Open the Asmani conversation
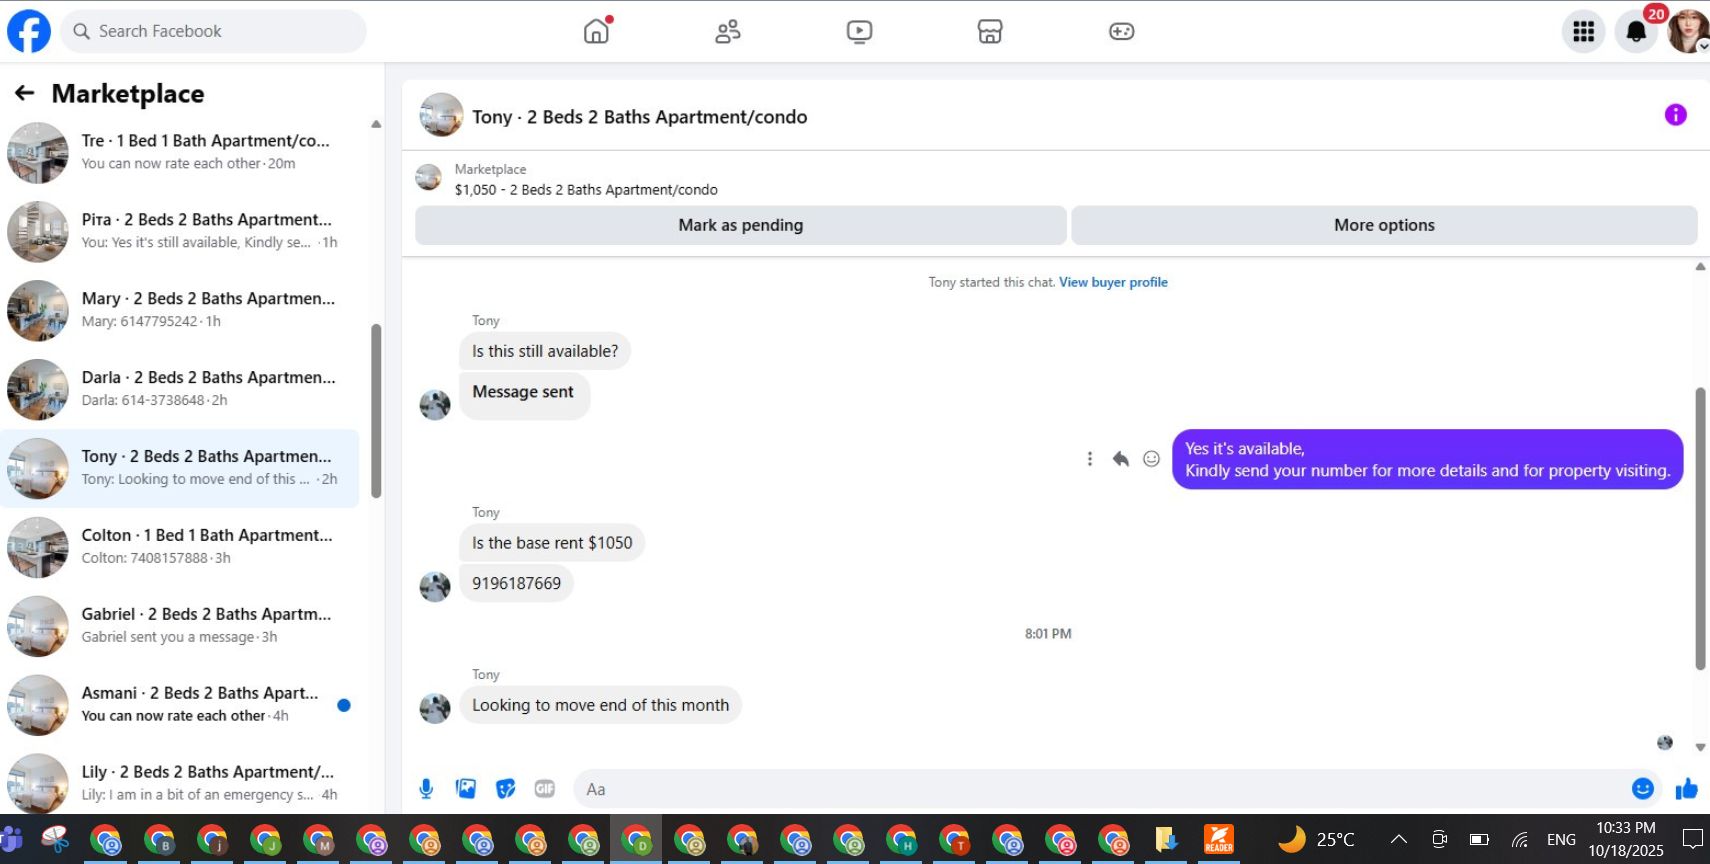Image resolution: width=1710 pixels, height=864 pixels. pos(180,705)
